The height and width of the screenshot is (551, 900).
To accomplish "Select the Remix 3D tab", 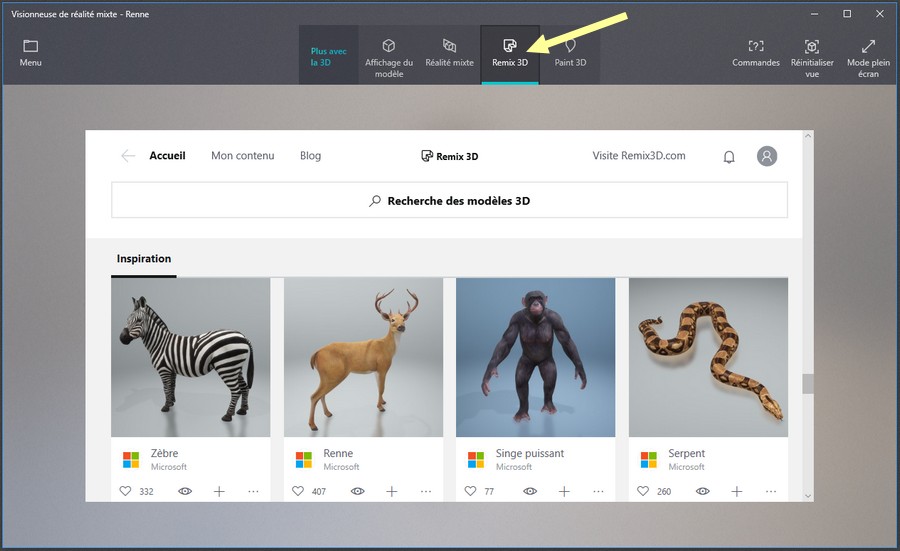I will pos(510,53).
